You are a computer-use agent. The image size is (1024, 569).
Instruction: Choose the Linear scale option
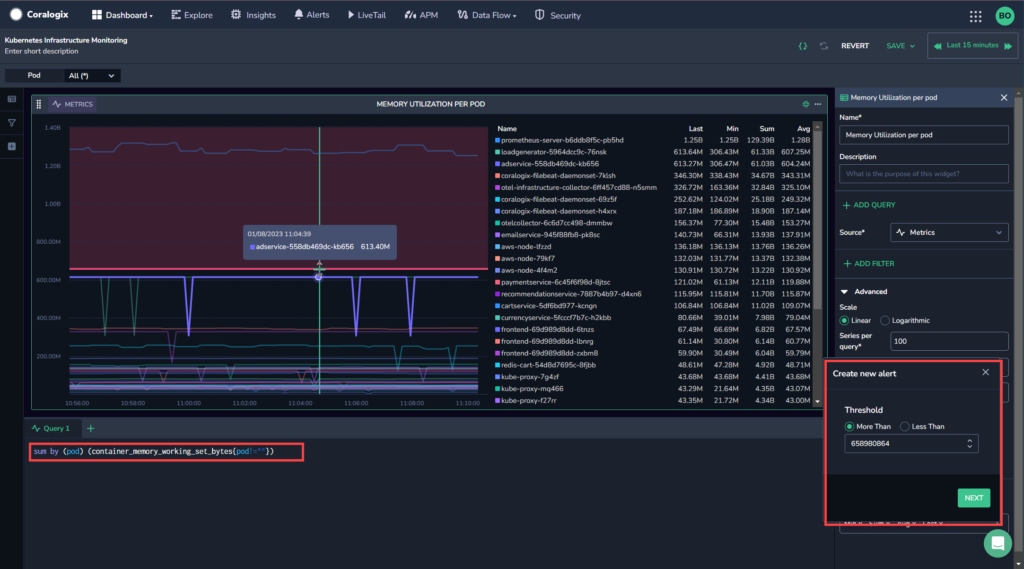coord(844,321)
